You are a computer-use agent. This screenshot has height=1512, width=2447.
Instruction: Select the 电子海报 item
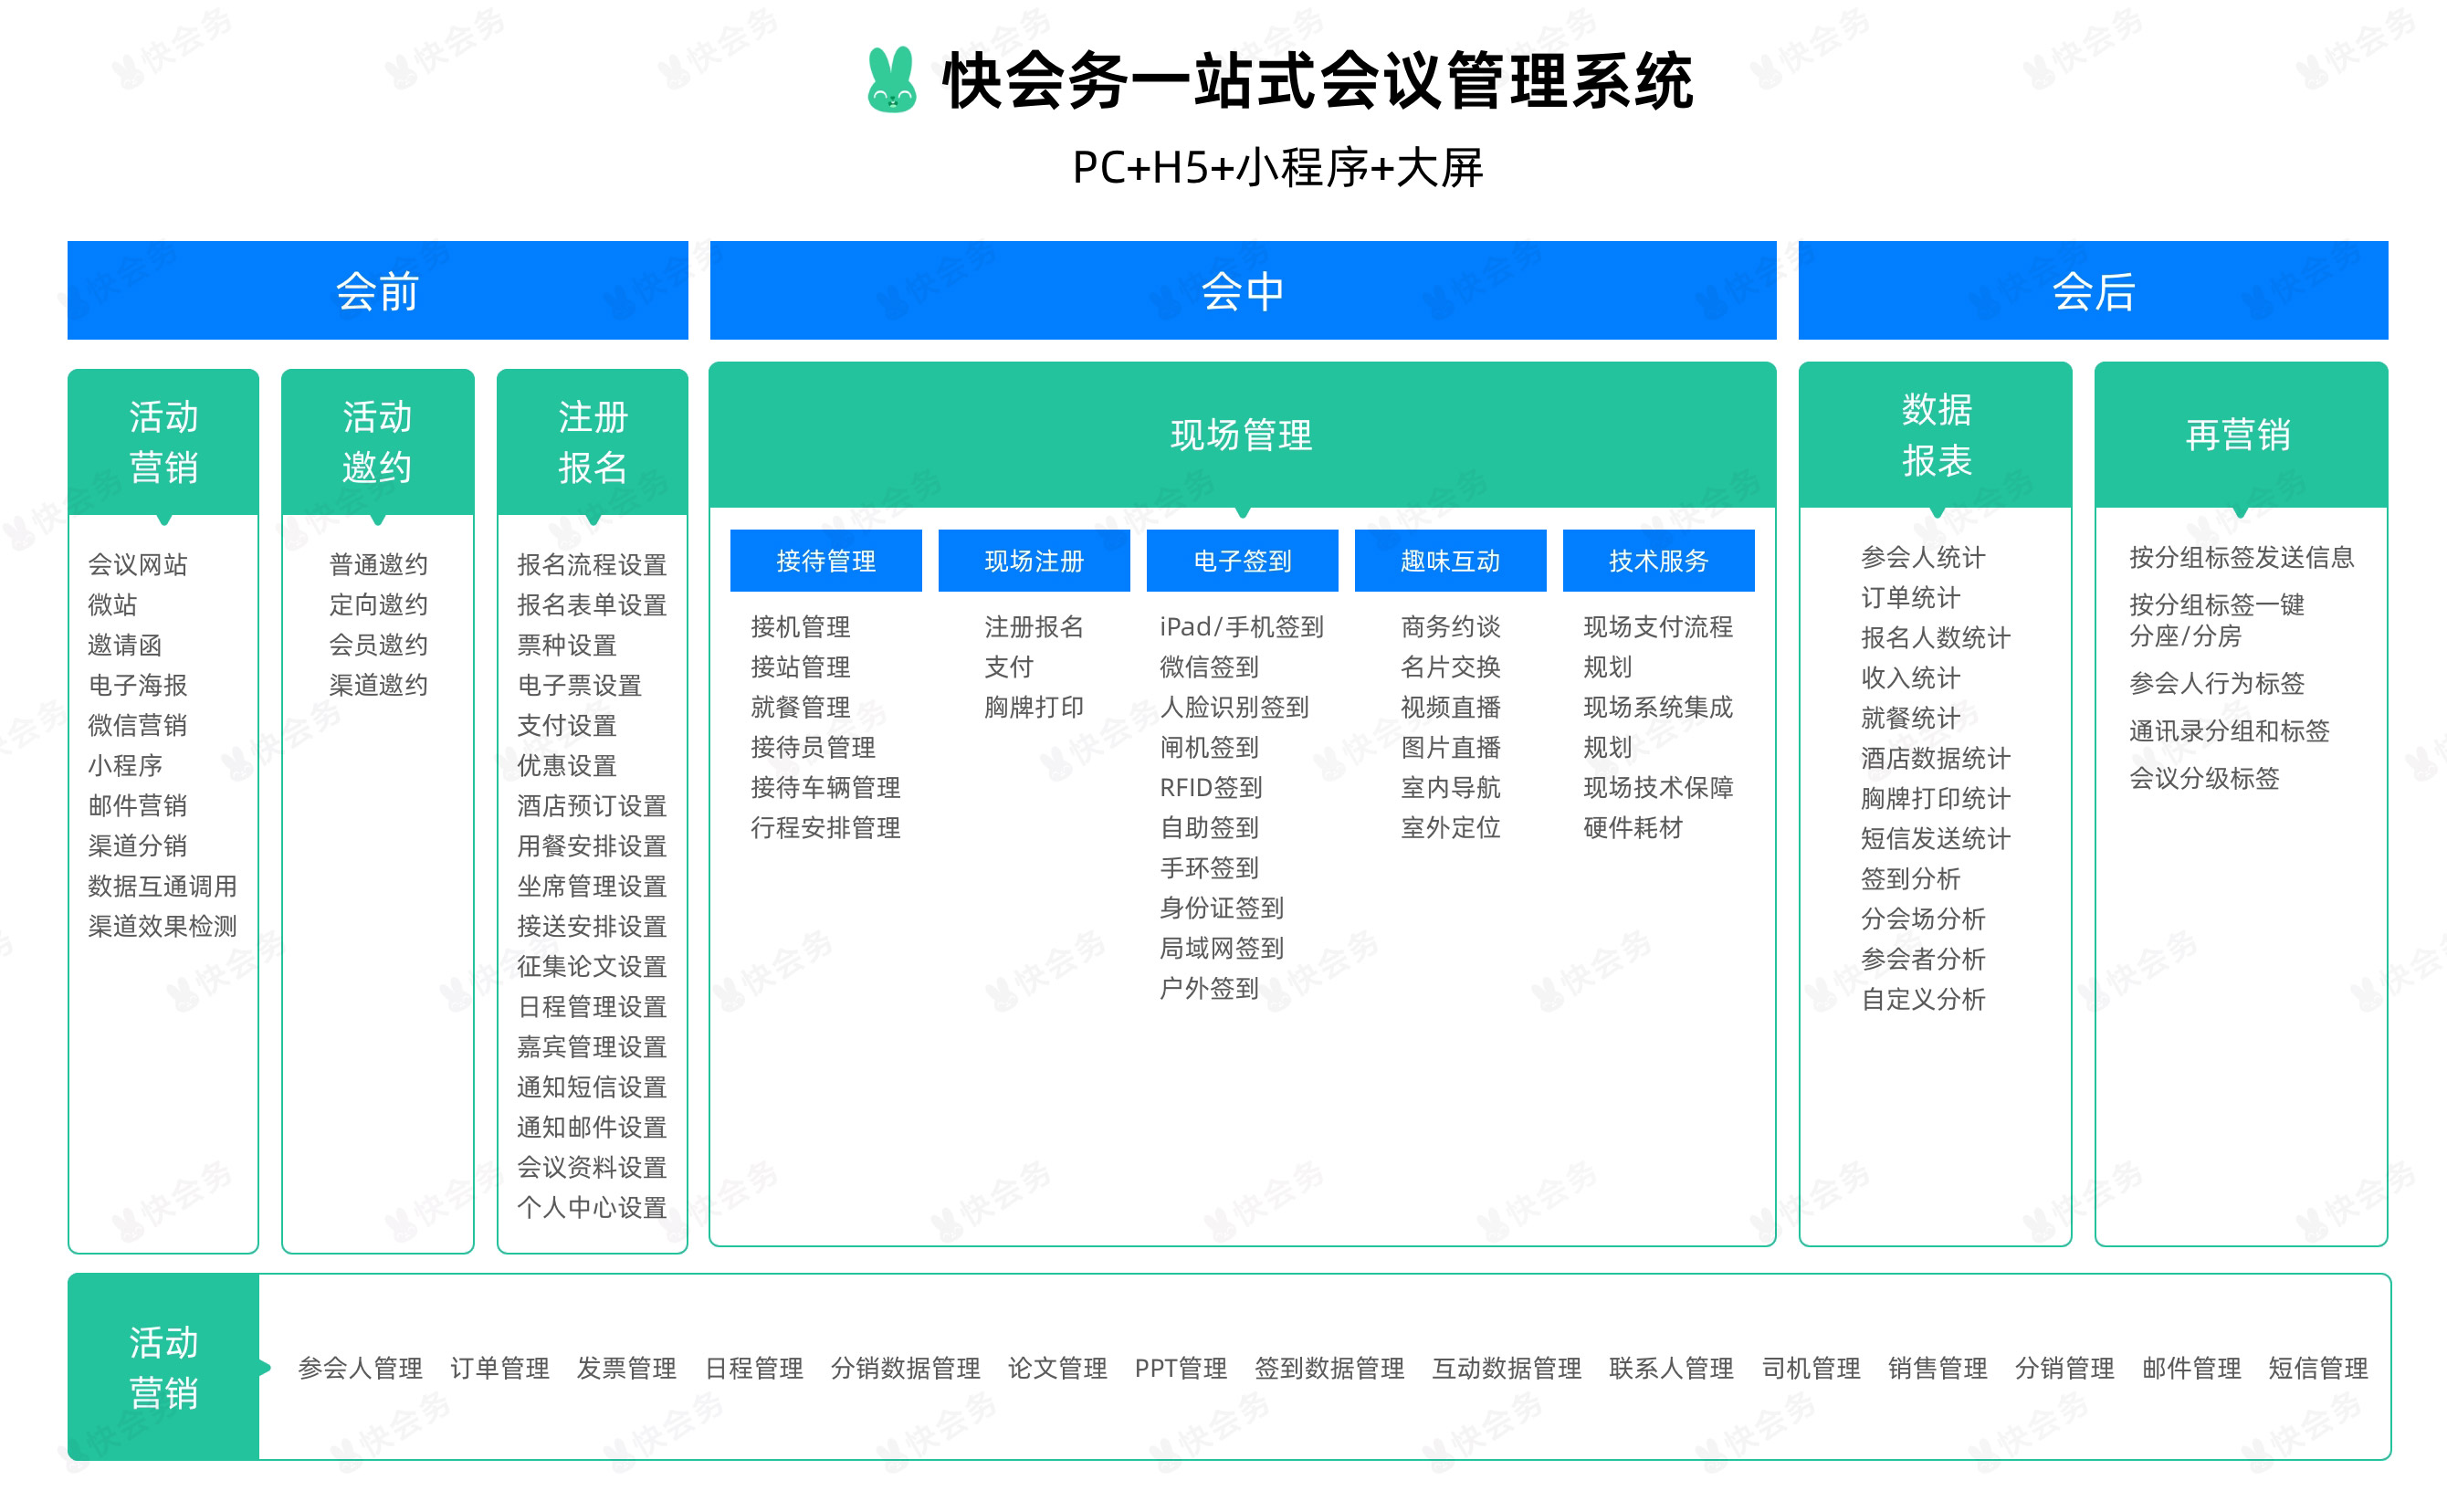[138, 685]
